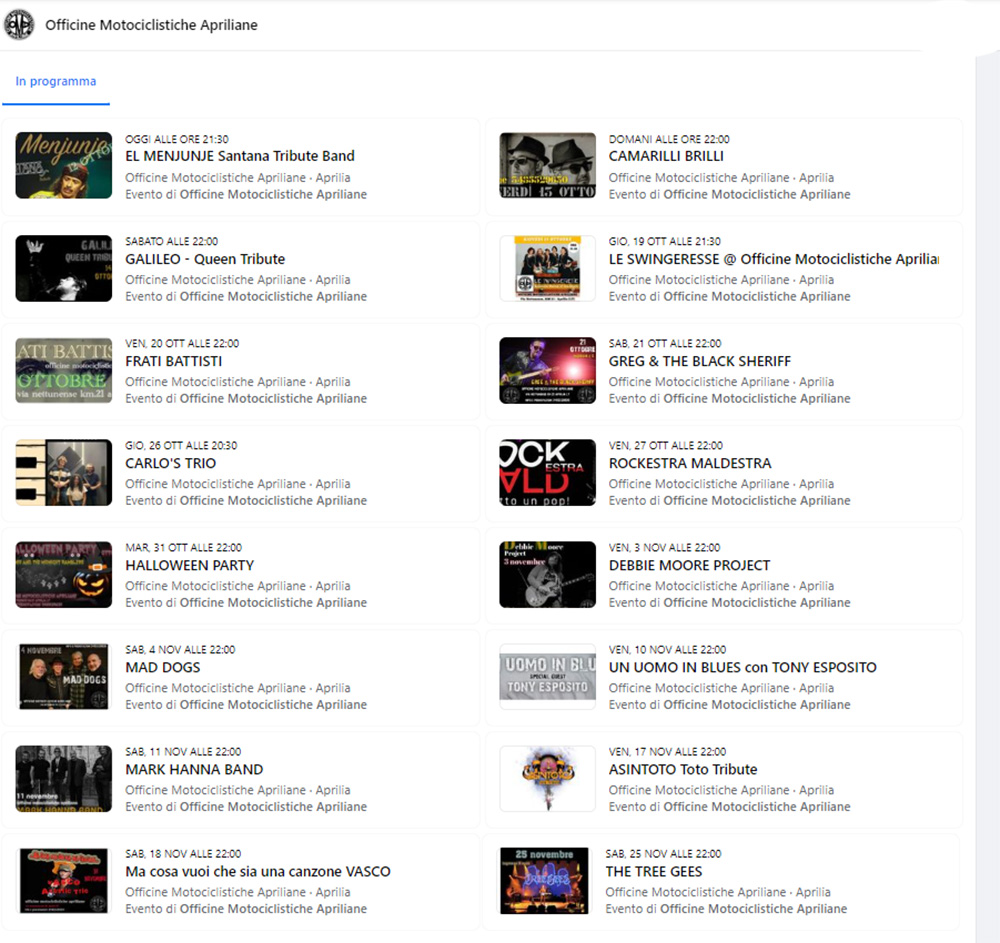Open the ROCKESTRA MALDESTRA event link
Screen dimensions: 1000x943
pyautogui.click(x=689, y=463)
